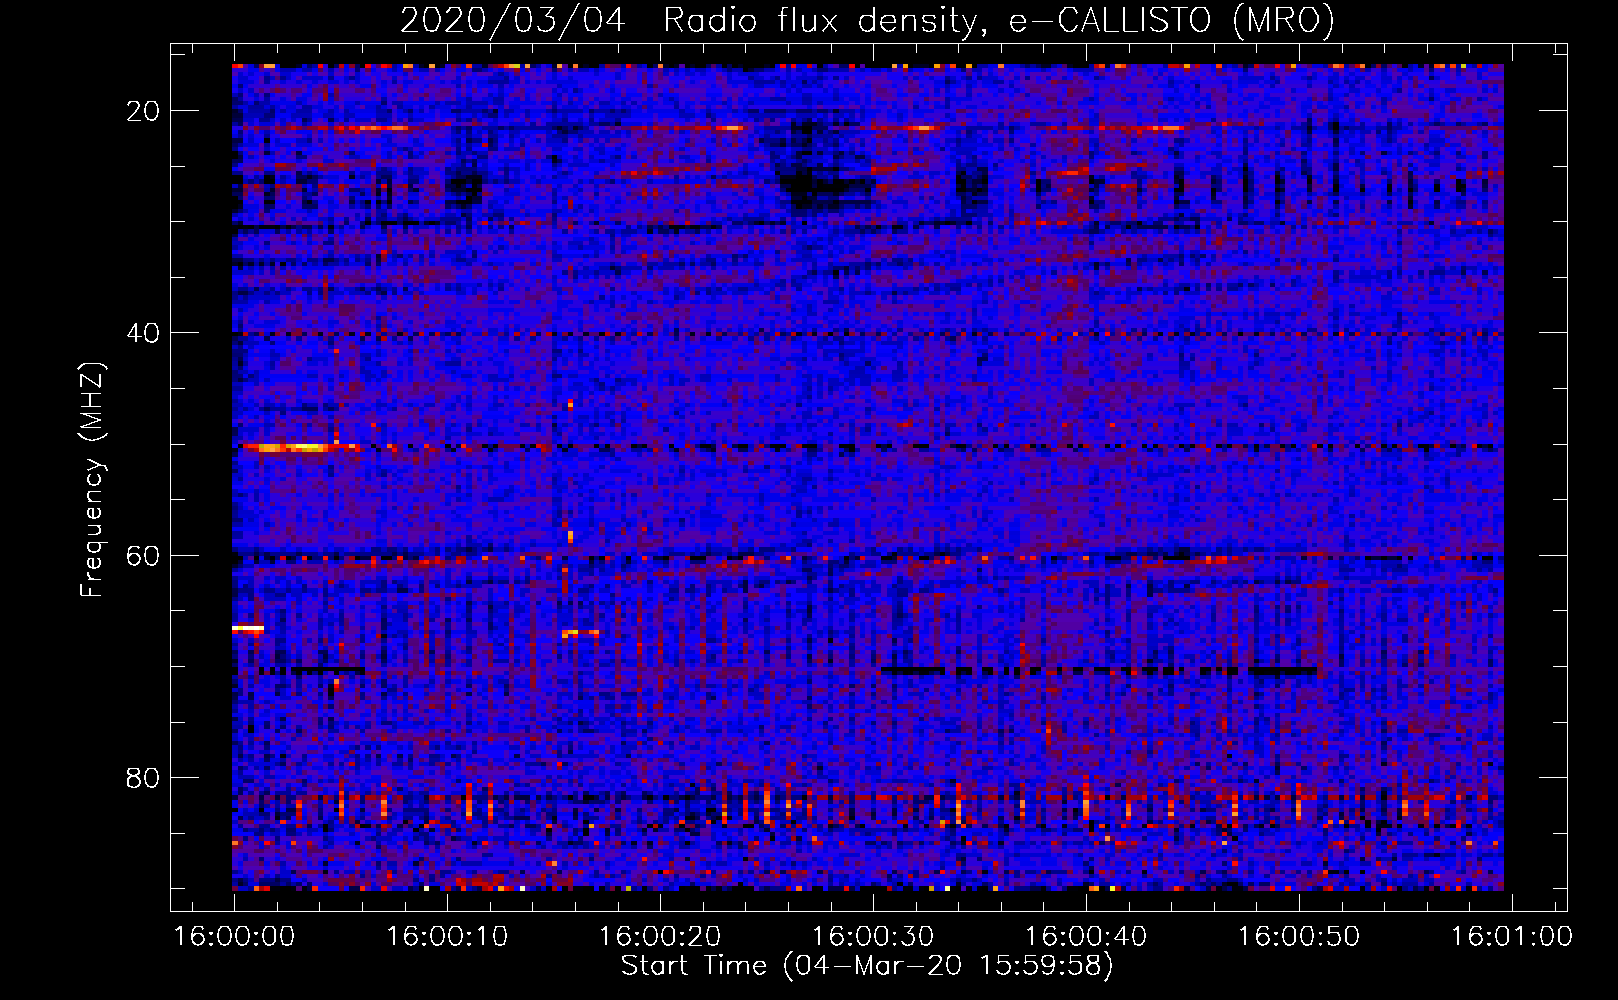The width and height of the screenshot is (1618, 1000).
Task: Click the '40' frequency tick label
Action: tap(144, 333)
